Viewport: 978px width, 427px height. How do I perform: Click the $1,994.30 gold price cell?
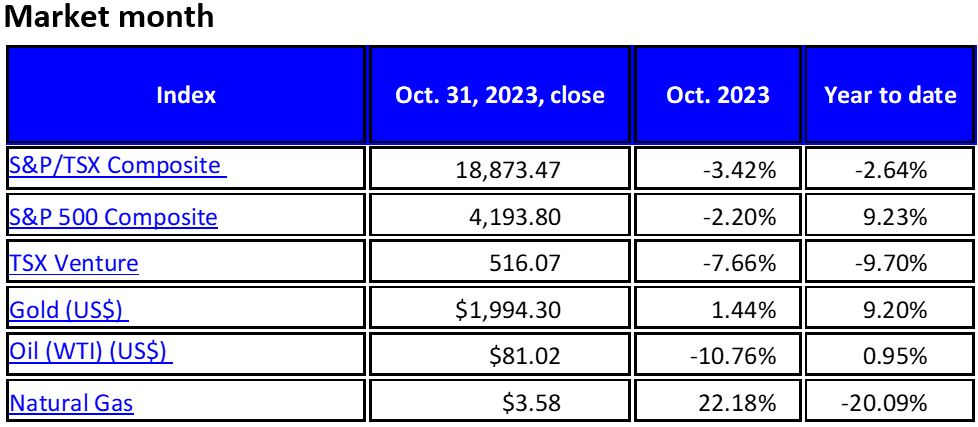pos(500,310)
